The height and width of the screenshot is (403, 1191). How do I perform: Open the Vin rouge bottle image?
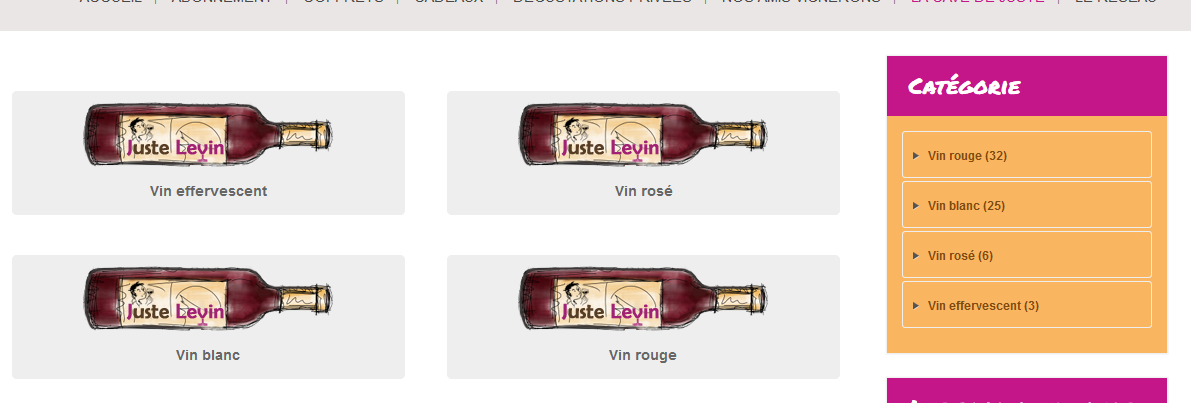click(643, 299)
